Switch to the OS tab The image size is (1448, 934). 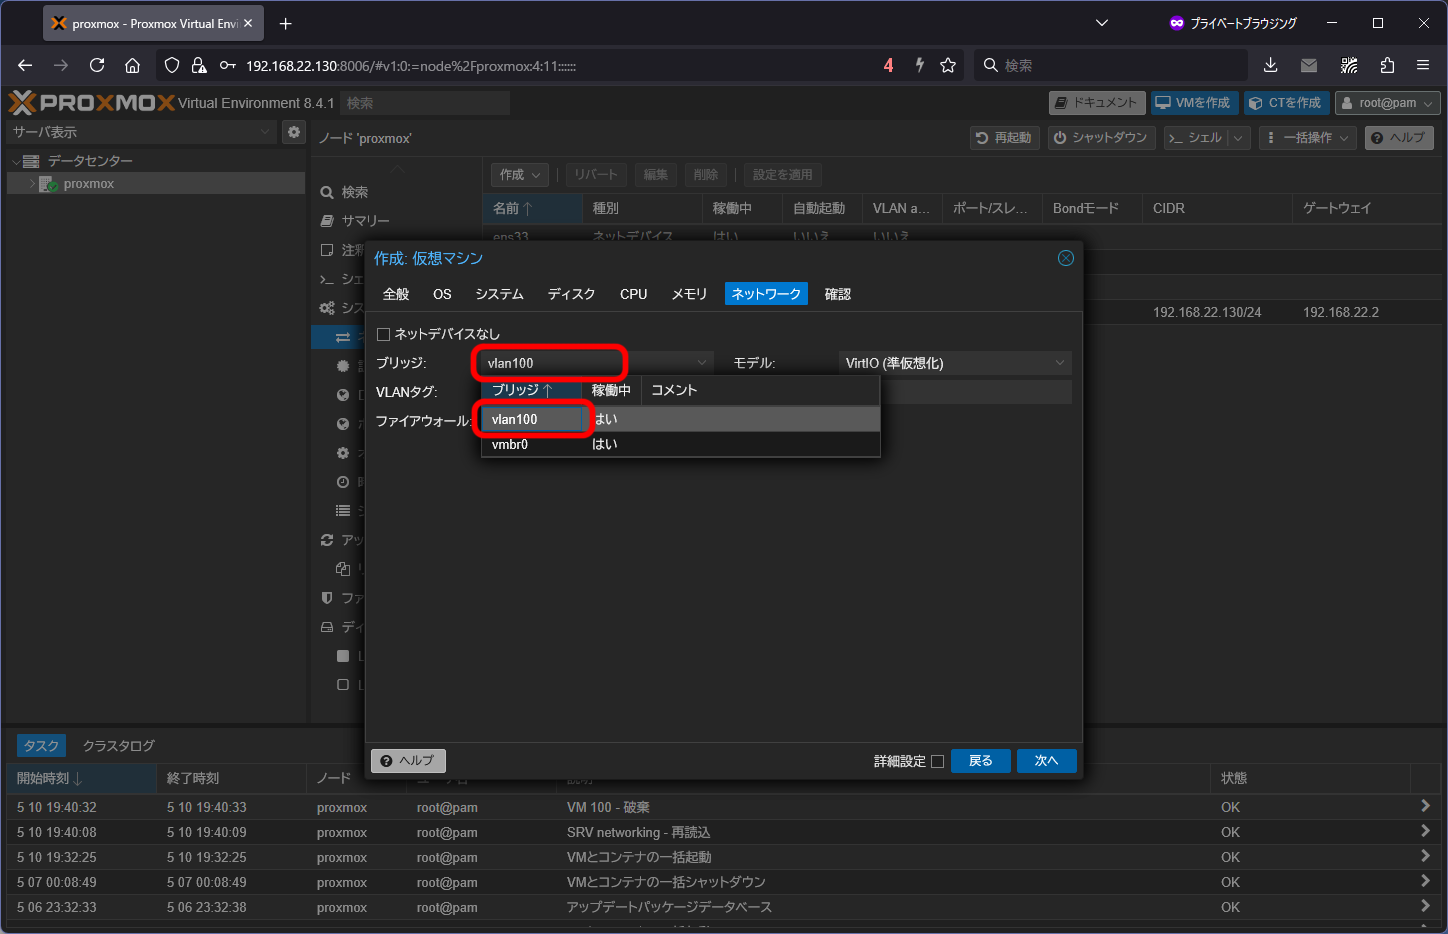442,294
